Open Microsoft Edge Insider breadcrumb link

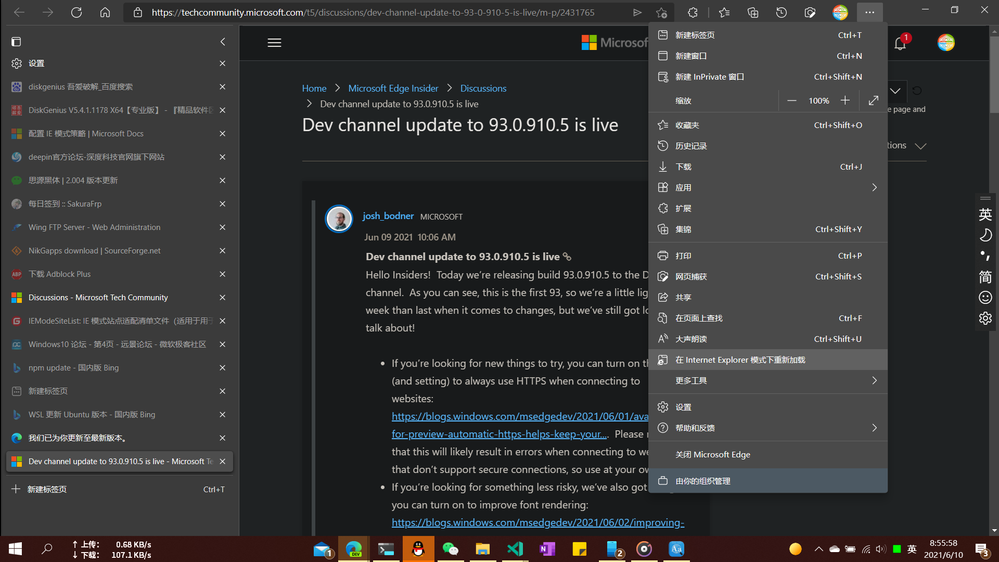click(393, 89)
